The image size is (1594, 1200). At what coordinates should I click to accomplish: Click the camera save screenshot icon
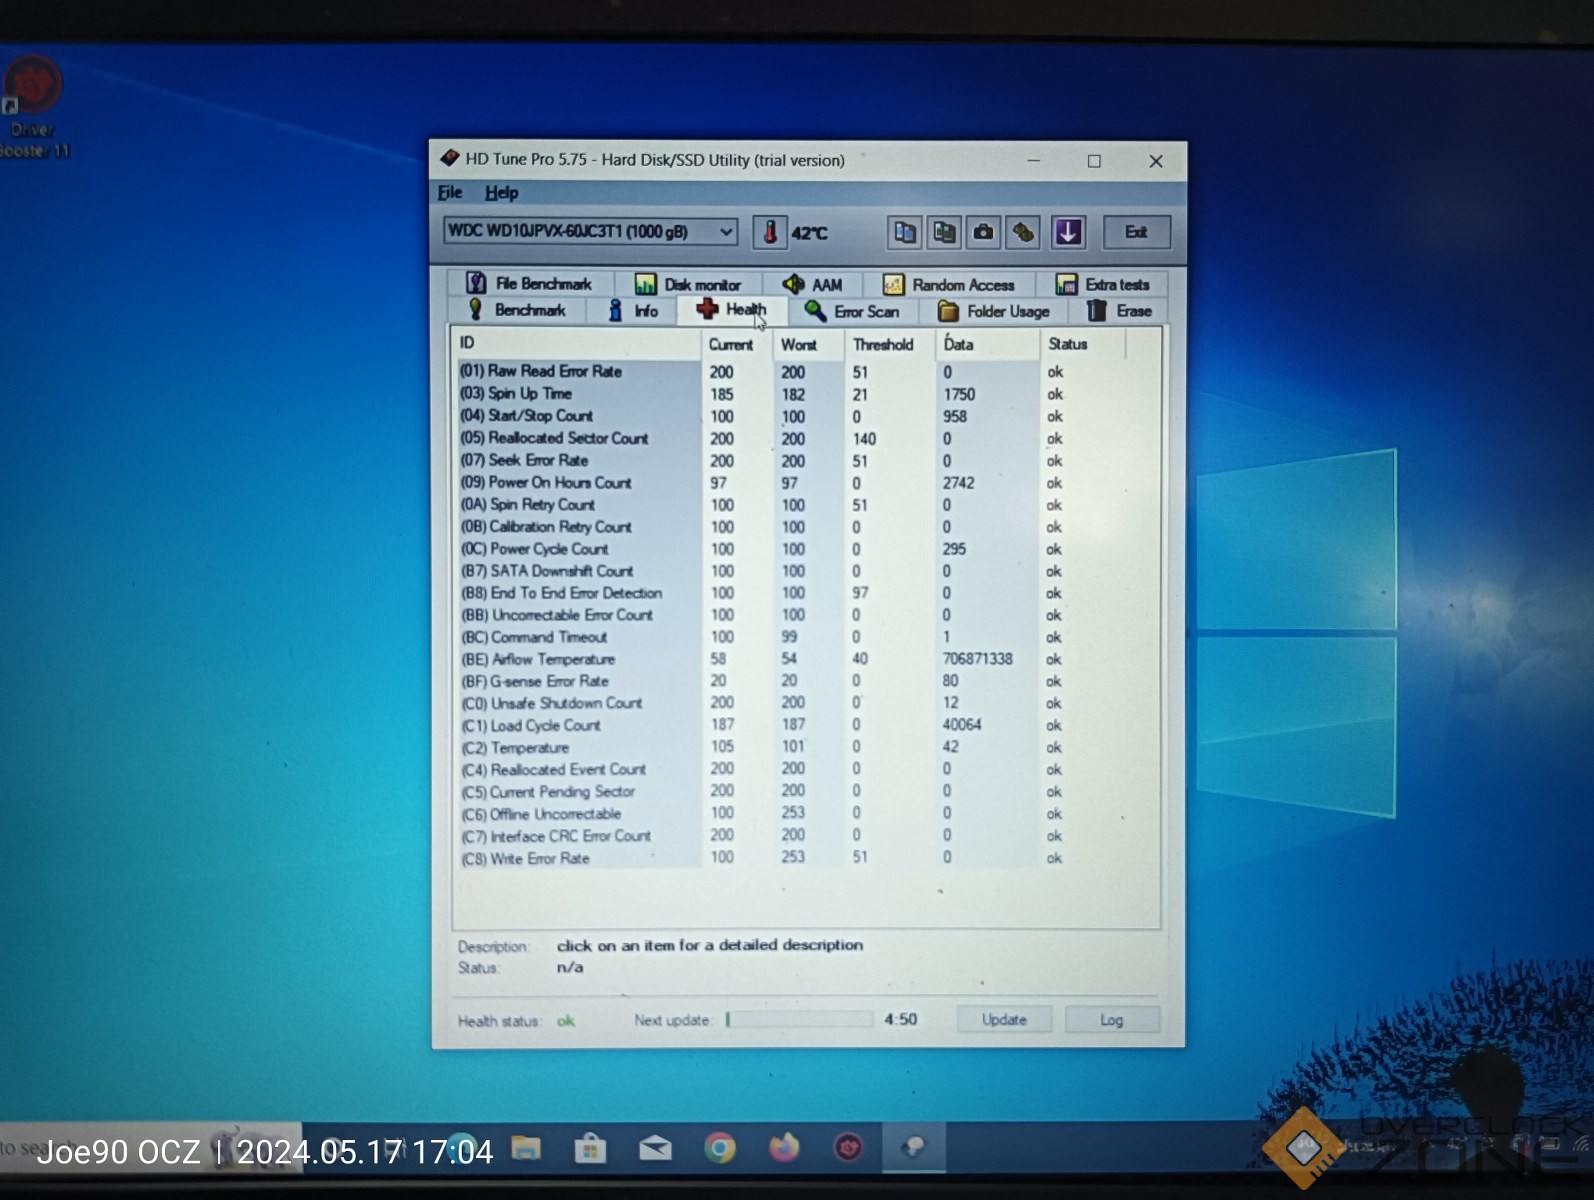pyautogui.click(x=984, y=232)
